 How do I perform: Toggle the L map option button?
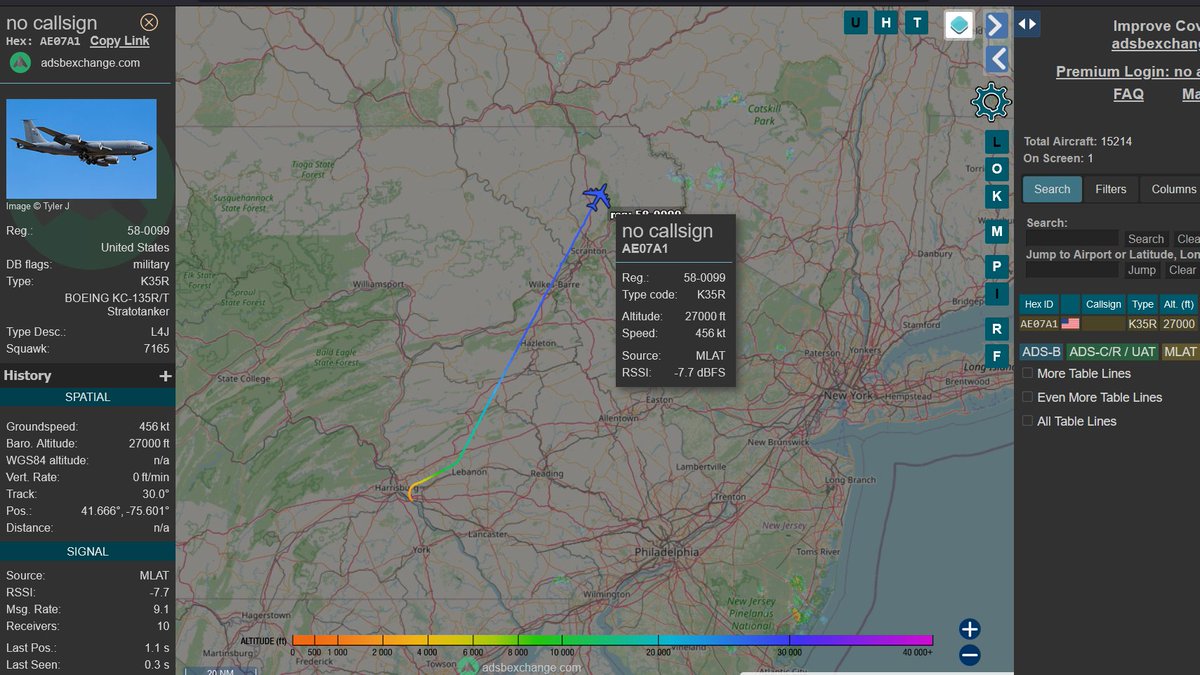click(997, 143)
